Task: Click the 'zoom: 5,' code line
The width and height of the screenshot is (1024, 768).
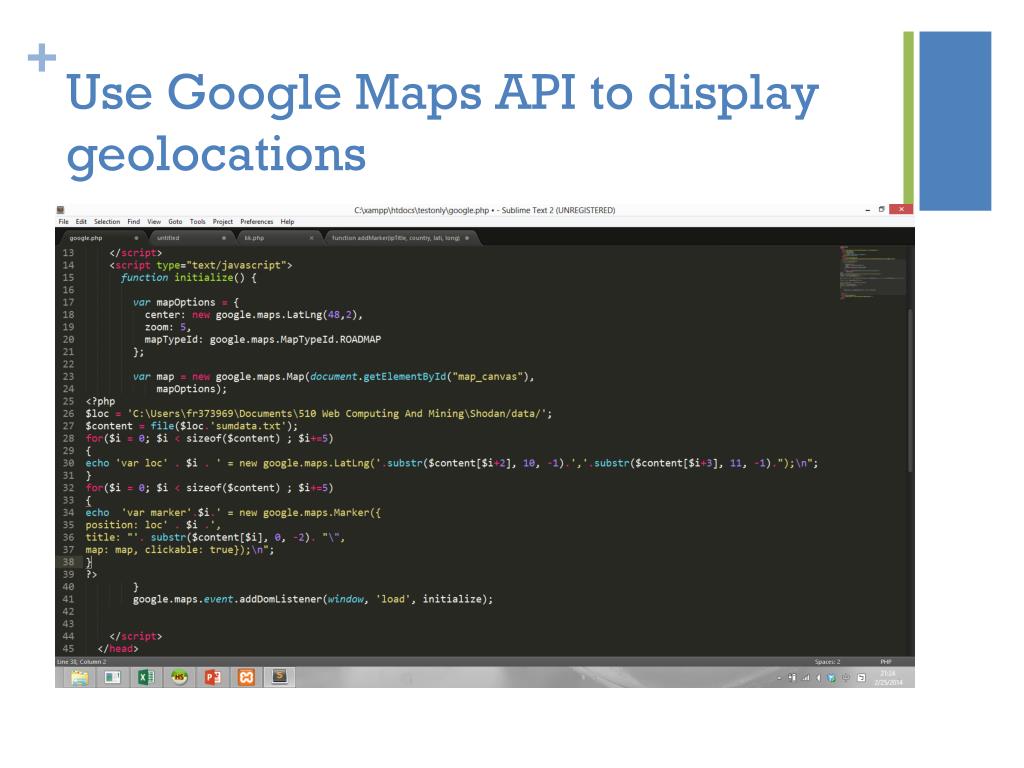Action: click(168, 327)
